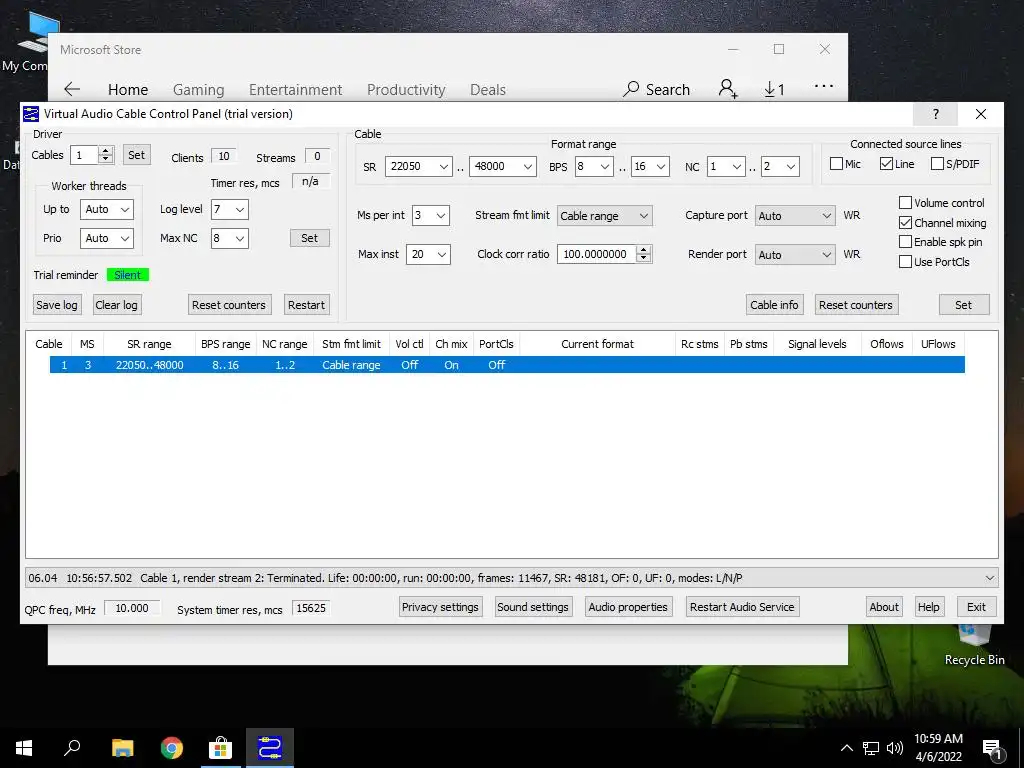
Task: Click the Virtual Audio Cable title icon
Action: click(x=31, y=114)
